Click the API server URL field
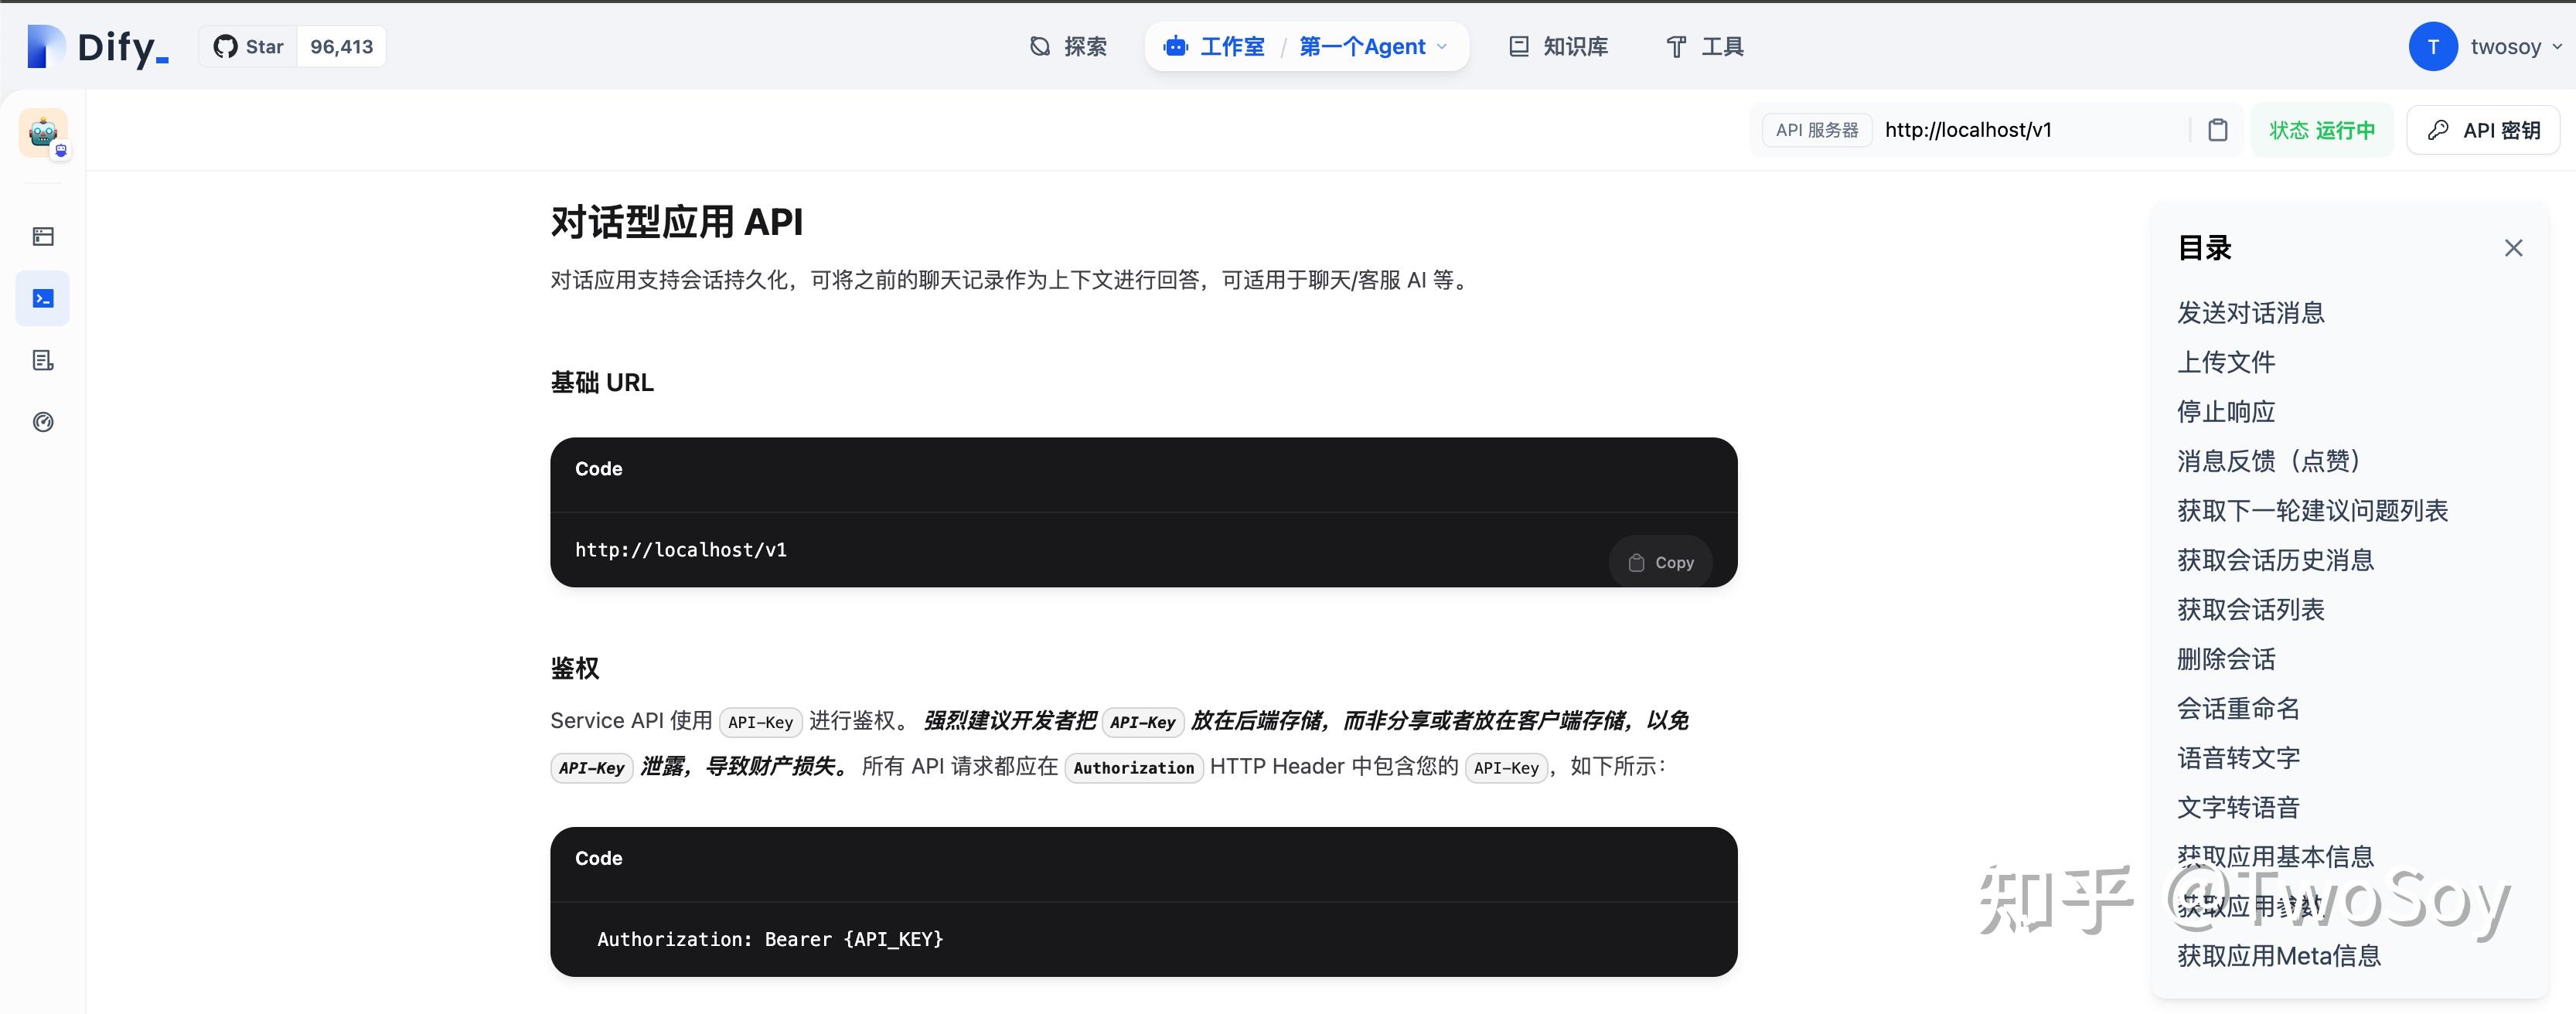2576x1014 pixels. [x=2030, y=130]
